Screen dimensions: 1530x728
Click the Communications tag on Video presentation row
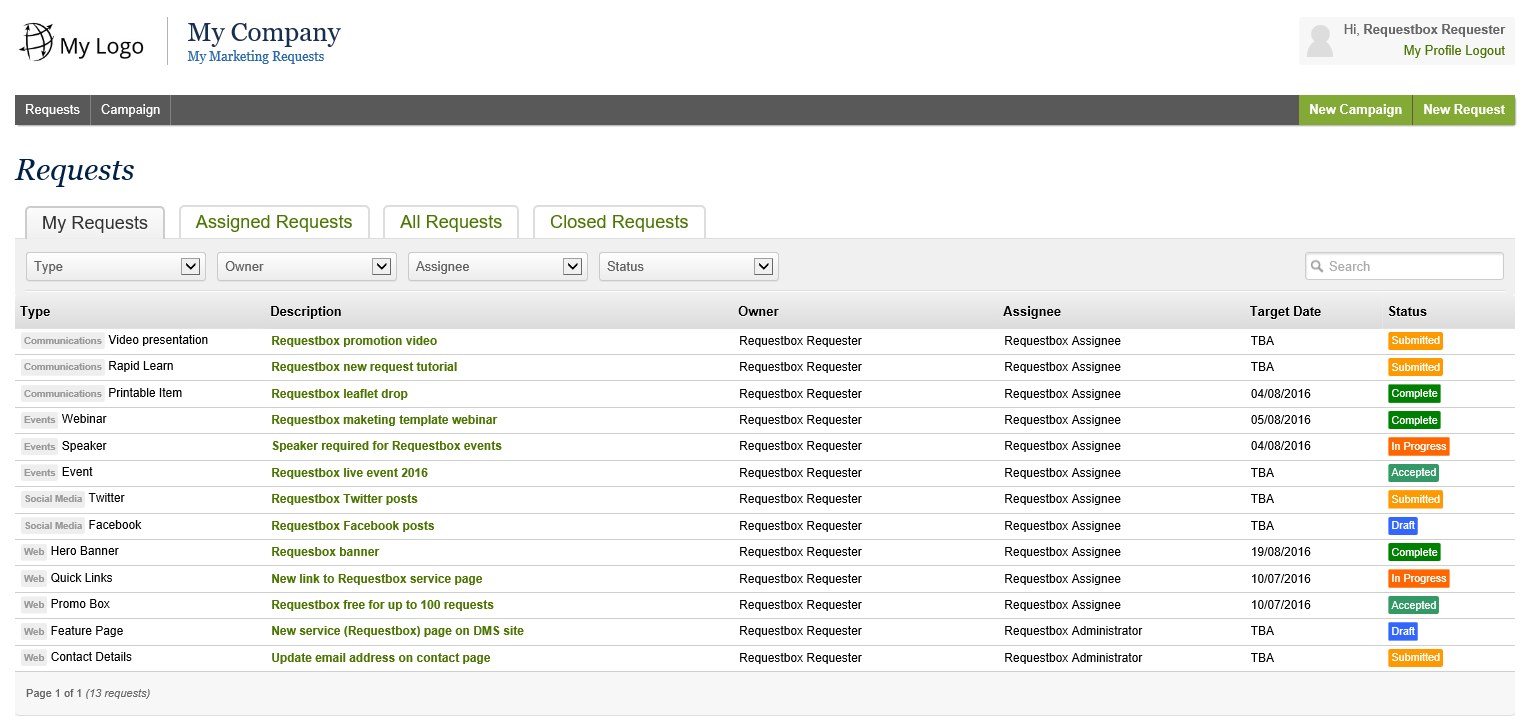(63, 341)
